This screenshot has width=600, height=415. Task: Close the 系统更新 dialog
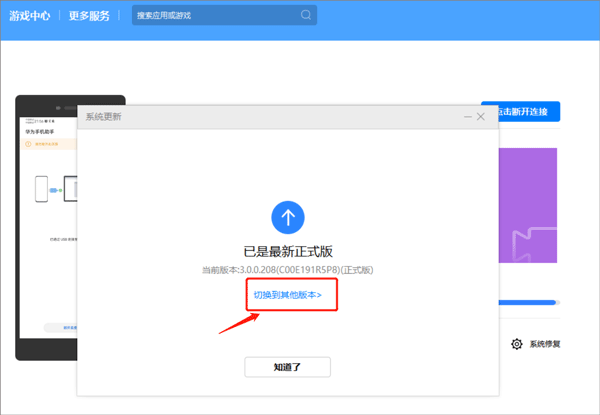point(481,117)
